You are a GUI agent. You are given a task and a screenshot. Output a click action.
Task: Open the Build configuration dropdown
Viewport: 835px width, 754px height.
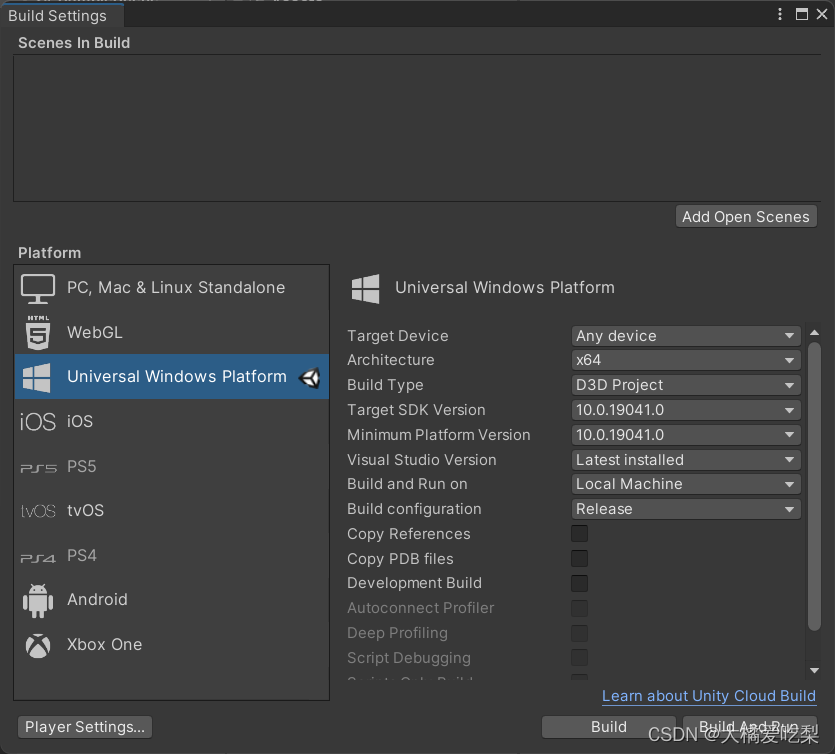[686, 509]
